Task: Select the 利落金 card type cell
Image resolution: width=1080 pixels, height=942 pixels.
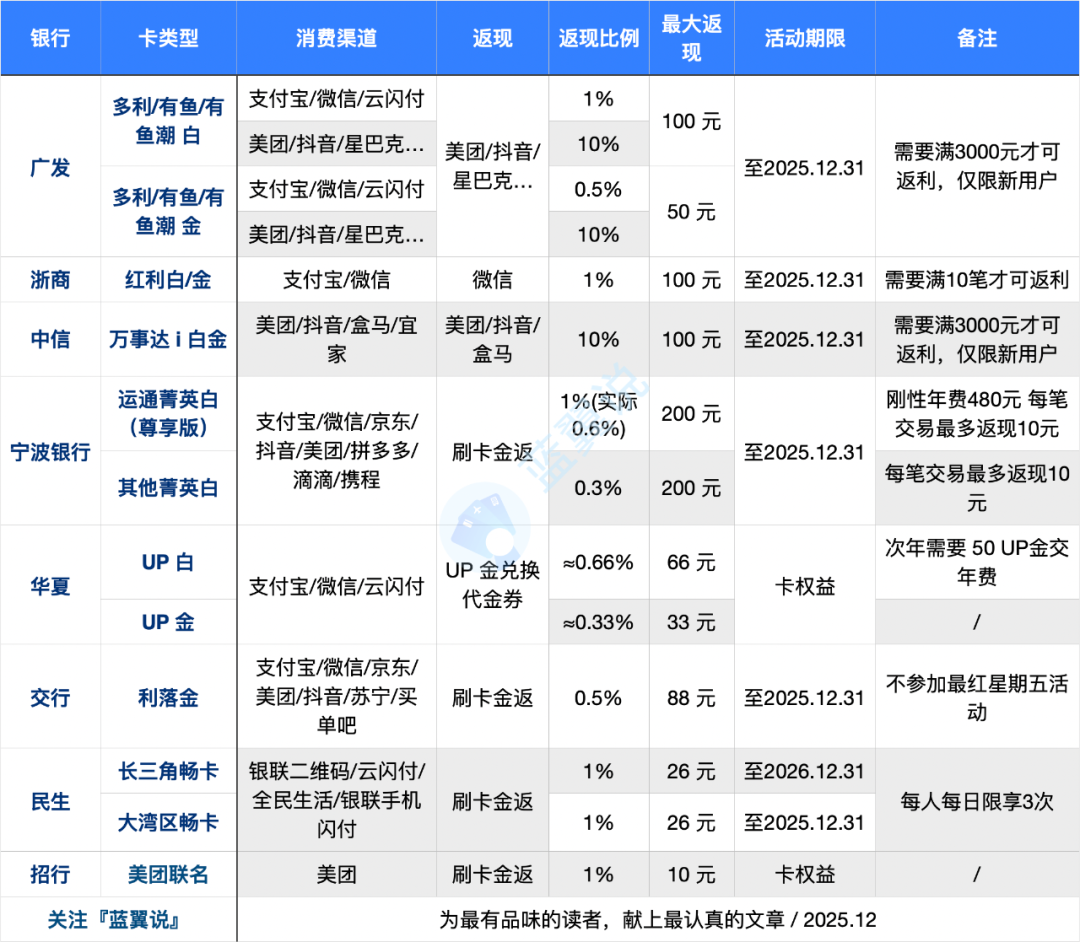Action: point(167,697)
